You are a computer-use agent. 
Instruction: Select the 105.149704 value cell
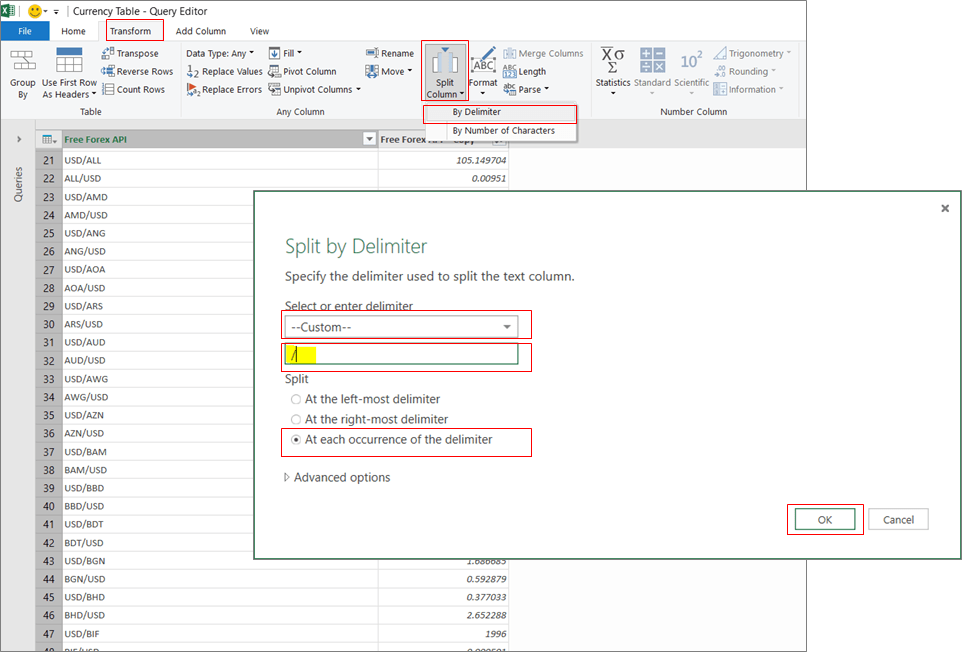point(443,160)
